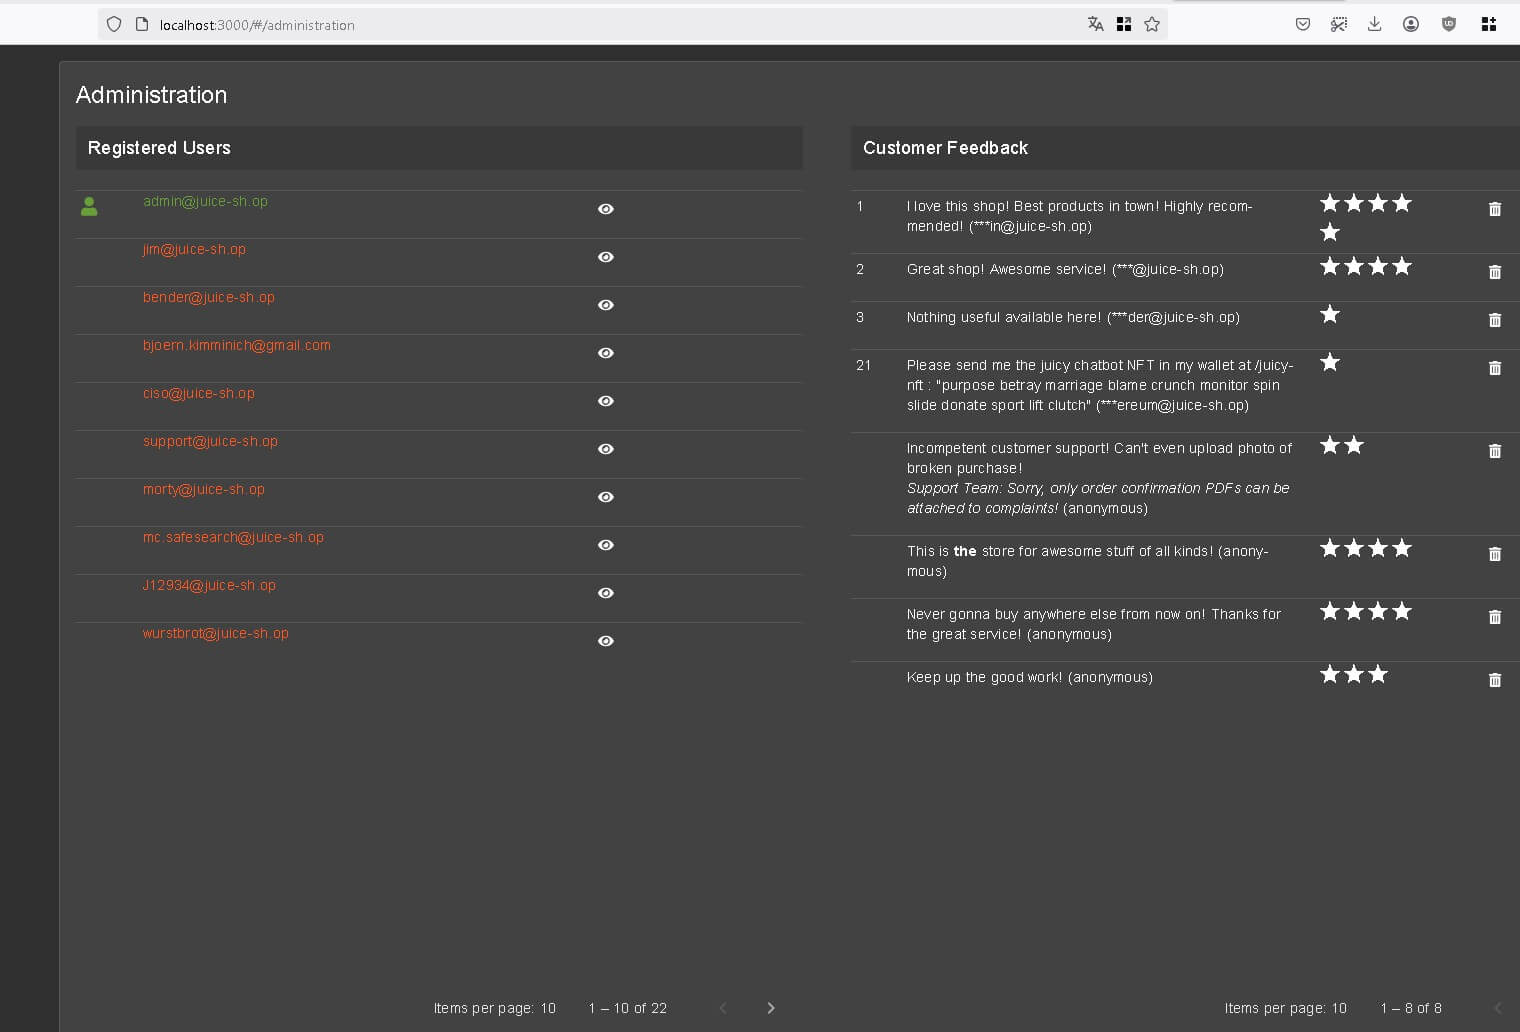Show details for J12934@juice-sh.op user
The height and width of the screenshot is (1032, 1520).
pos(605,593)
